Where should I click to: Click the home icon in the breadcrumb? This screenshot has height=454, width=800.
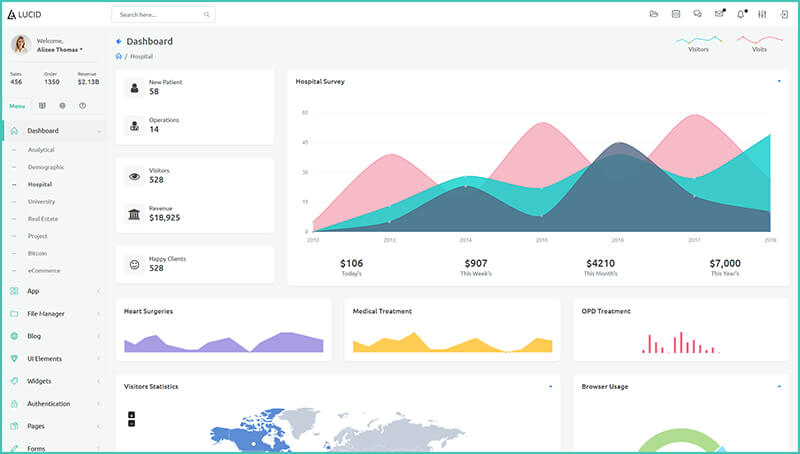119,56
